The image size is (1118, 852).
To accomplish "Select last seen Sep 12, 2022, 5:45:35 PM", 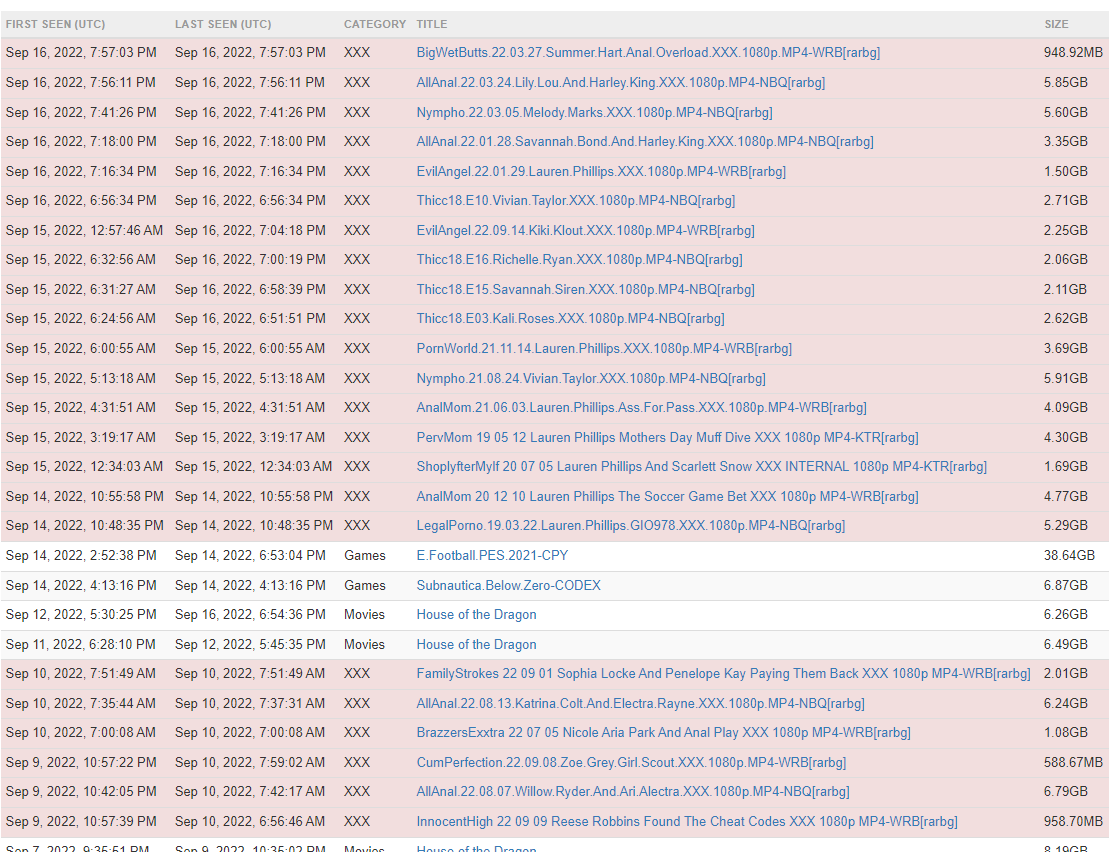I will click(250, 645).
